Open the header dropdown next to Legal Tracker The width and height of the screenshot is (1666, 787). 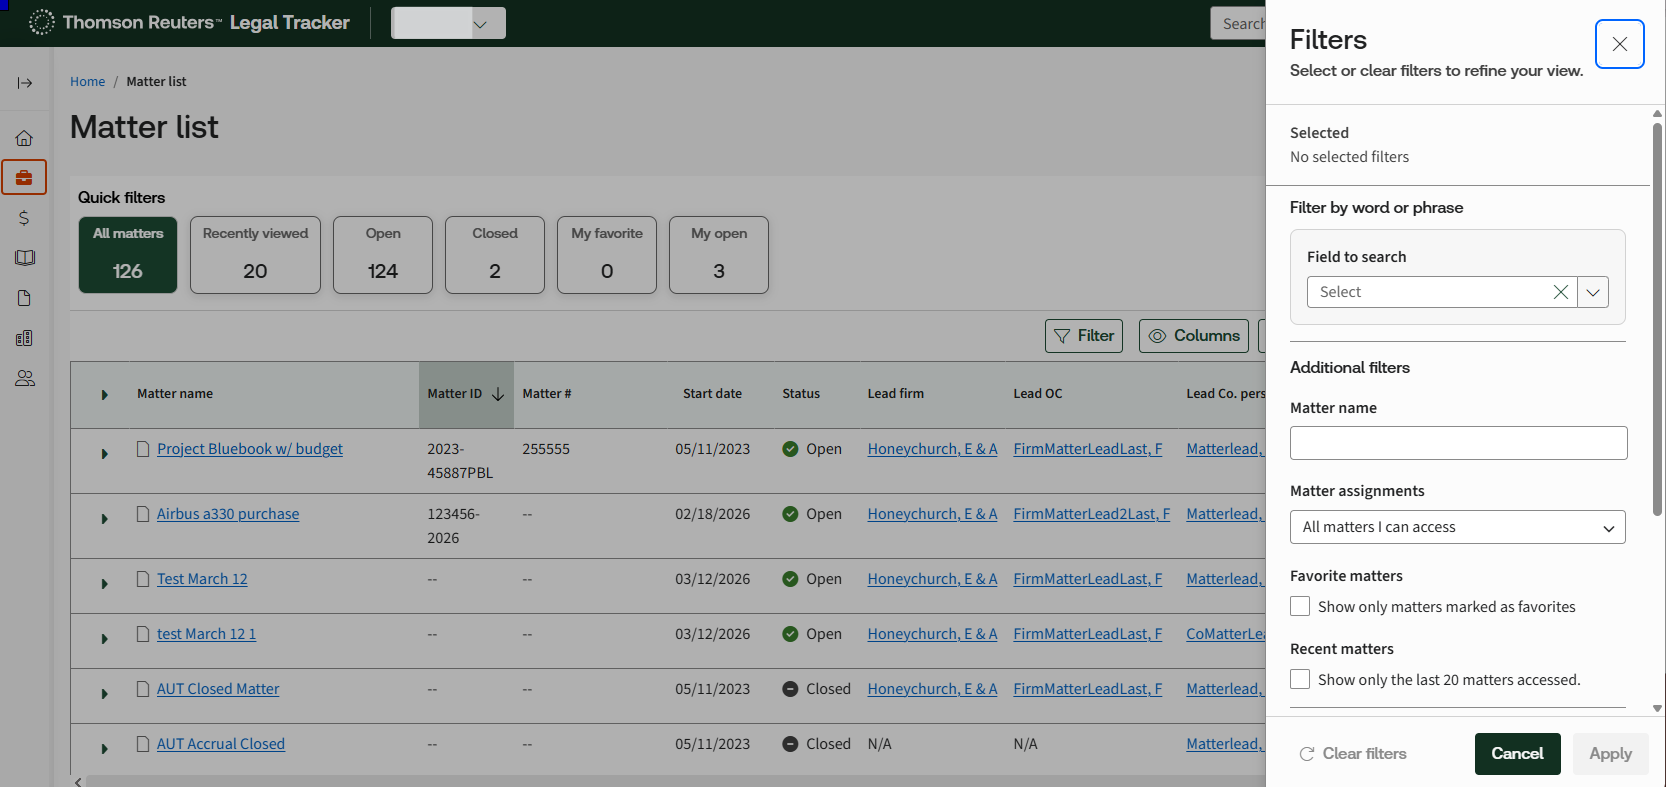click(x=448, y=23)
